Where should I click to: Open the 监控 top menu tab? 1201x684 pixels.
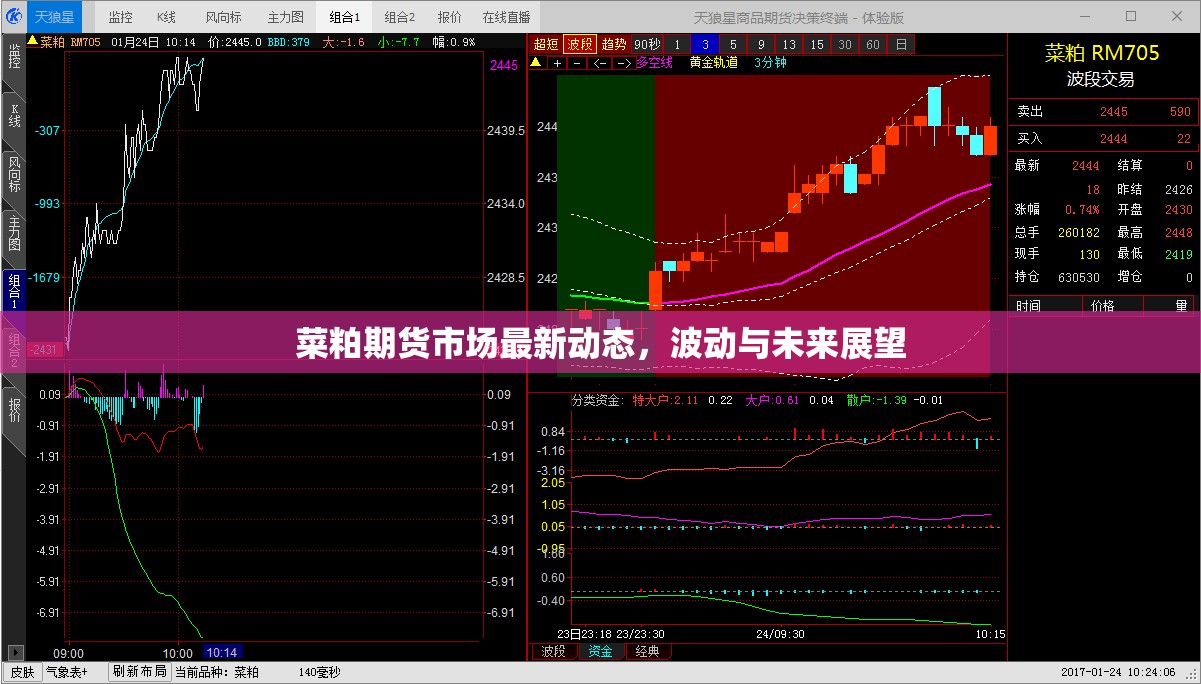point(120,17)
